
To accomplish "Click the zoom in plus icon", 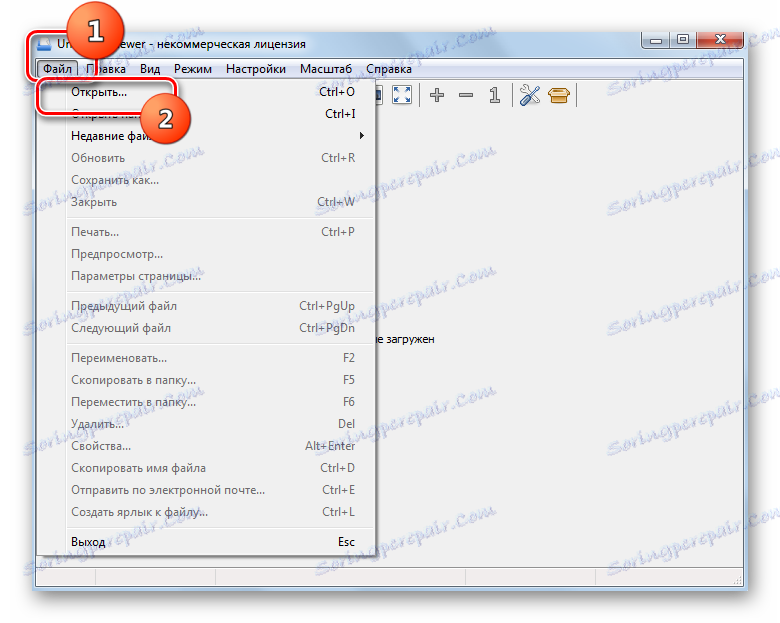I will coord(437,95).
